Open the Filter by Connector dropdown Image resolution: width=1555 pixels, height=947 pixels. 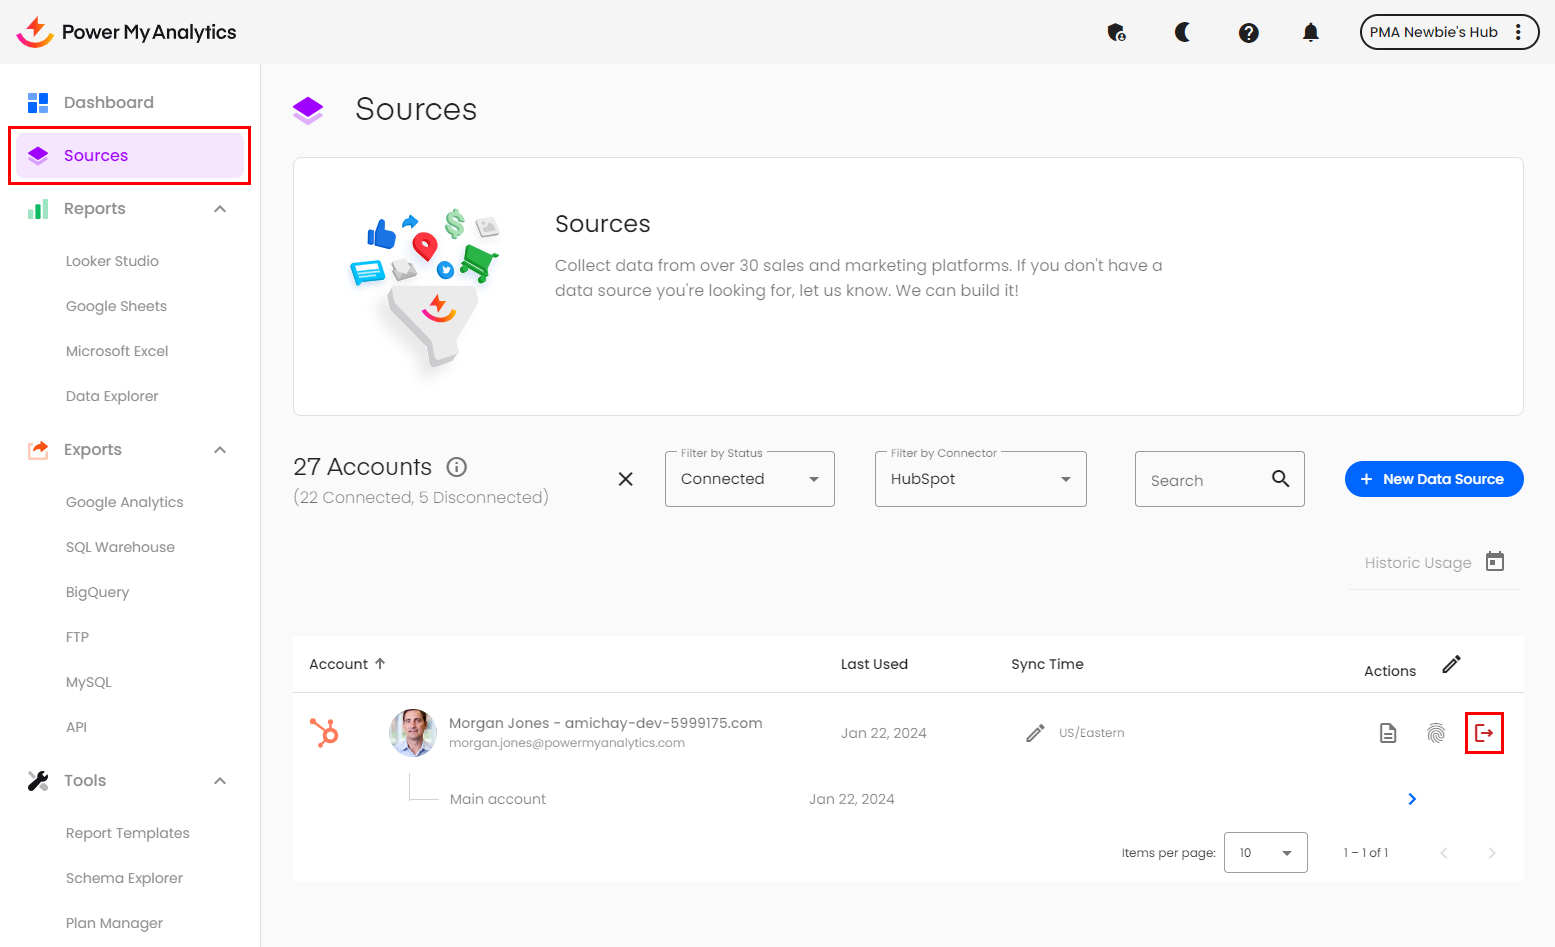pyautogui.click(x=980, y=479)
